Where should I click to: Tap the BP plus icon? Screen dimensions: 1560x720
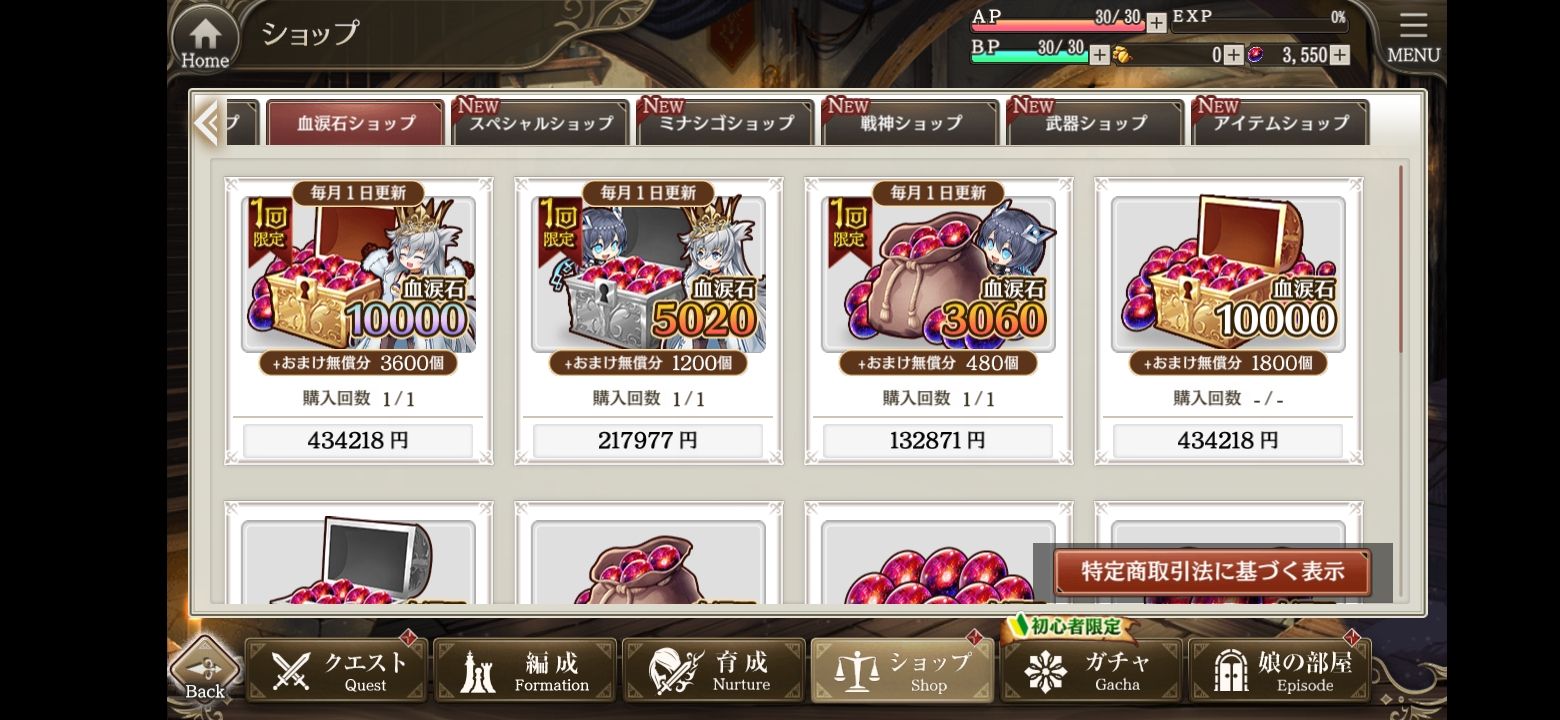tap(1099, 55)
